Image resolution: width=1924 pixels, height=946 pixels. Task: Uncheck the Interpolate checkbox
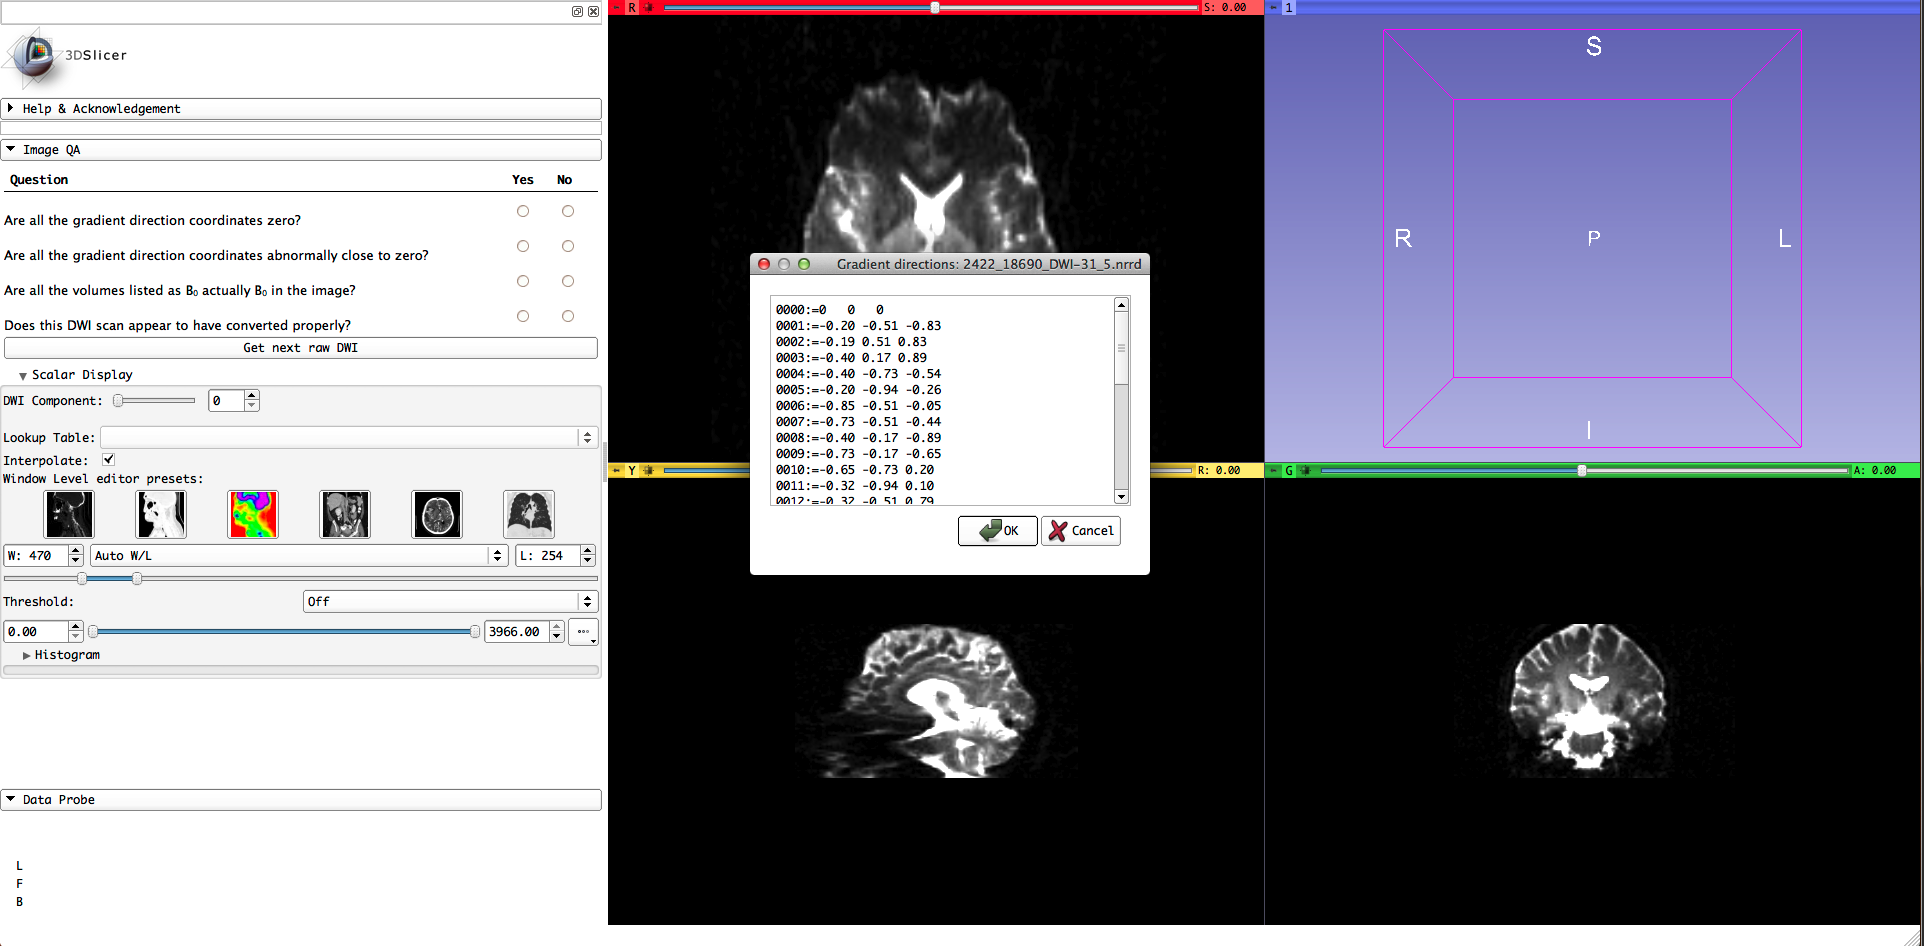tap(109, 460)
